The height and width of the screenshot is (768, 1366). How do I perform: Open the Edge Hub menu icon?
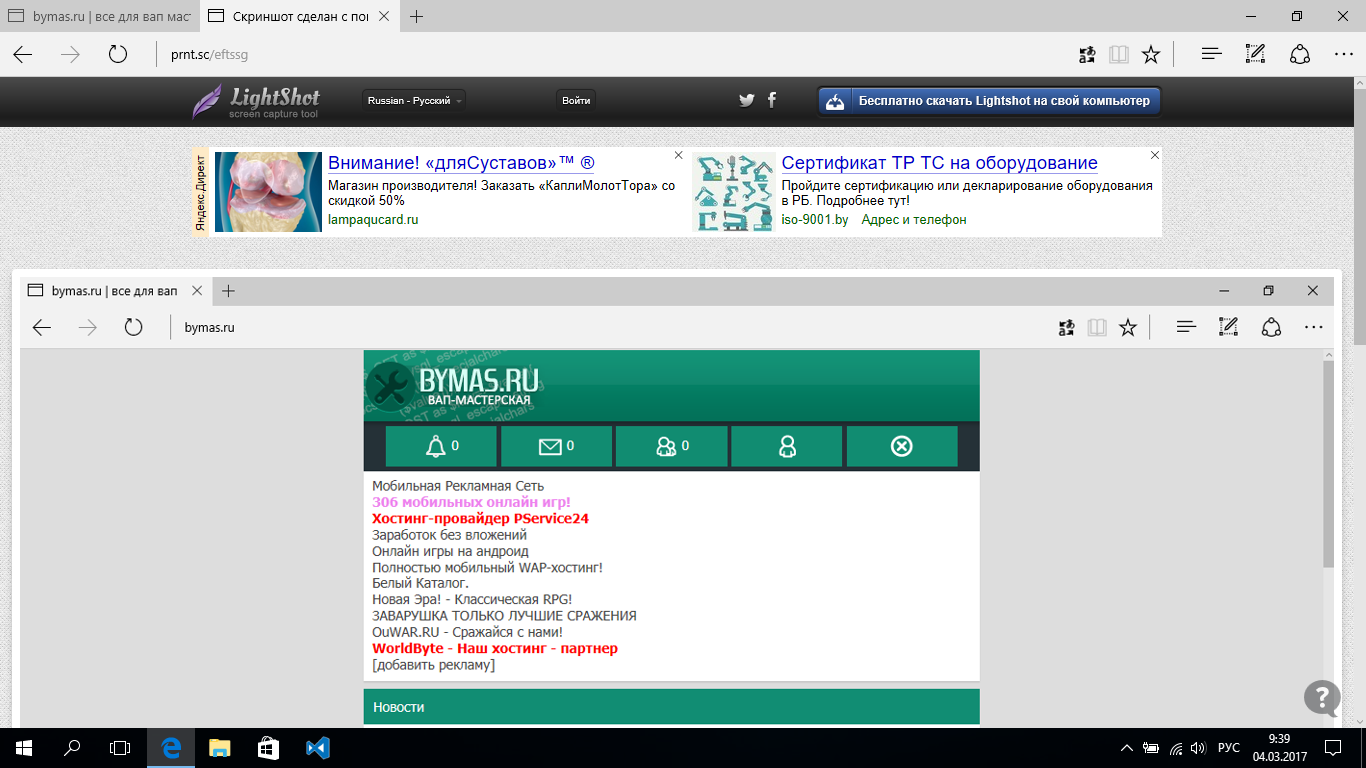tap(1212, 55)
